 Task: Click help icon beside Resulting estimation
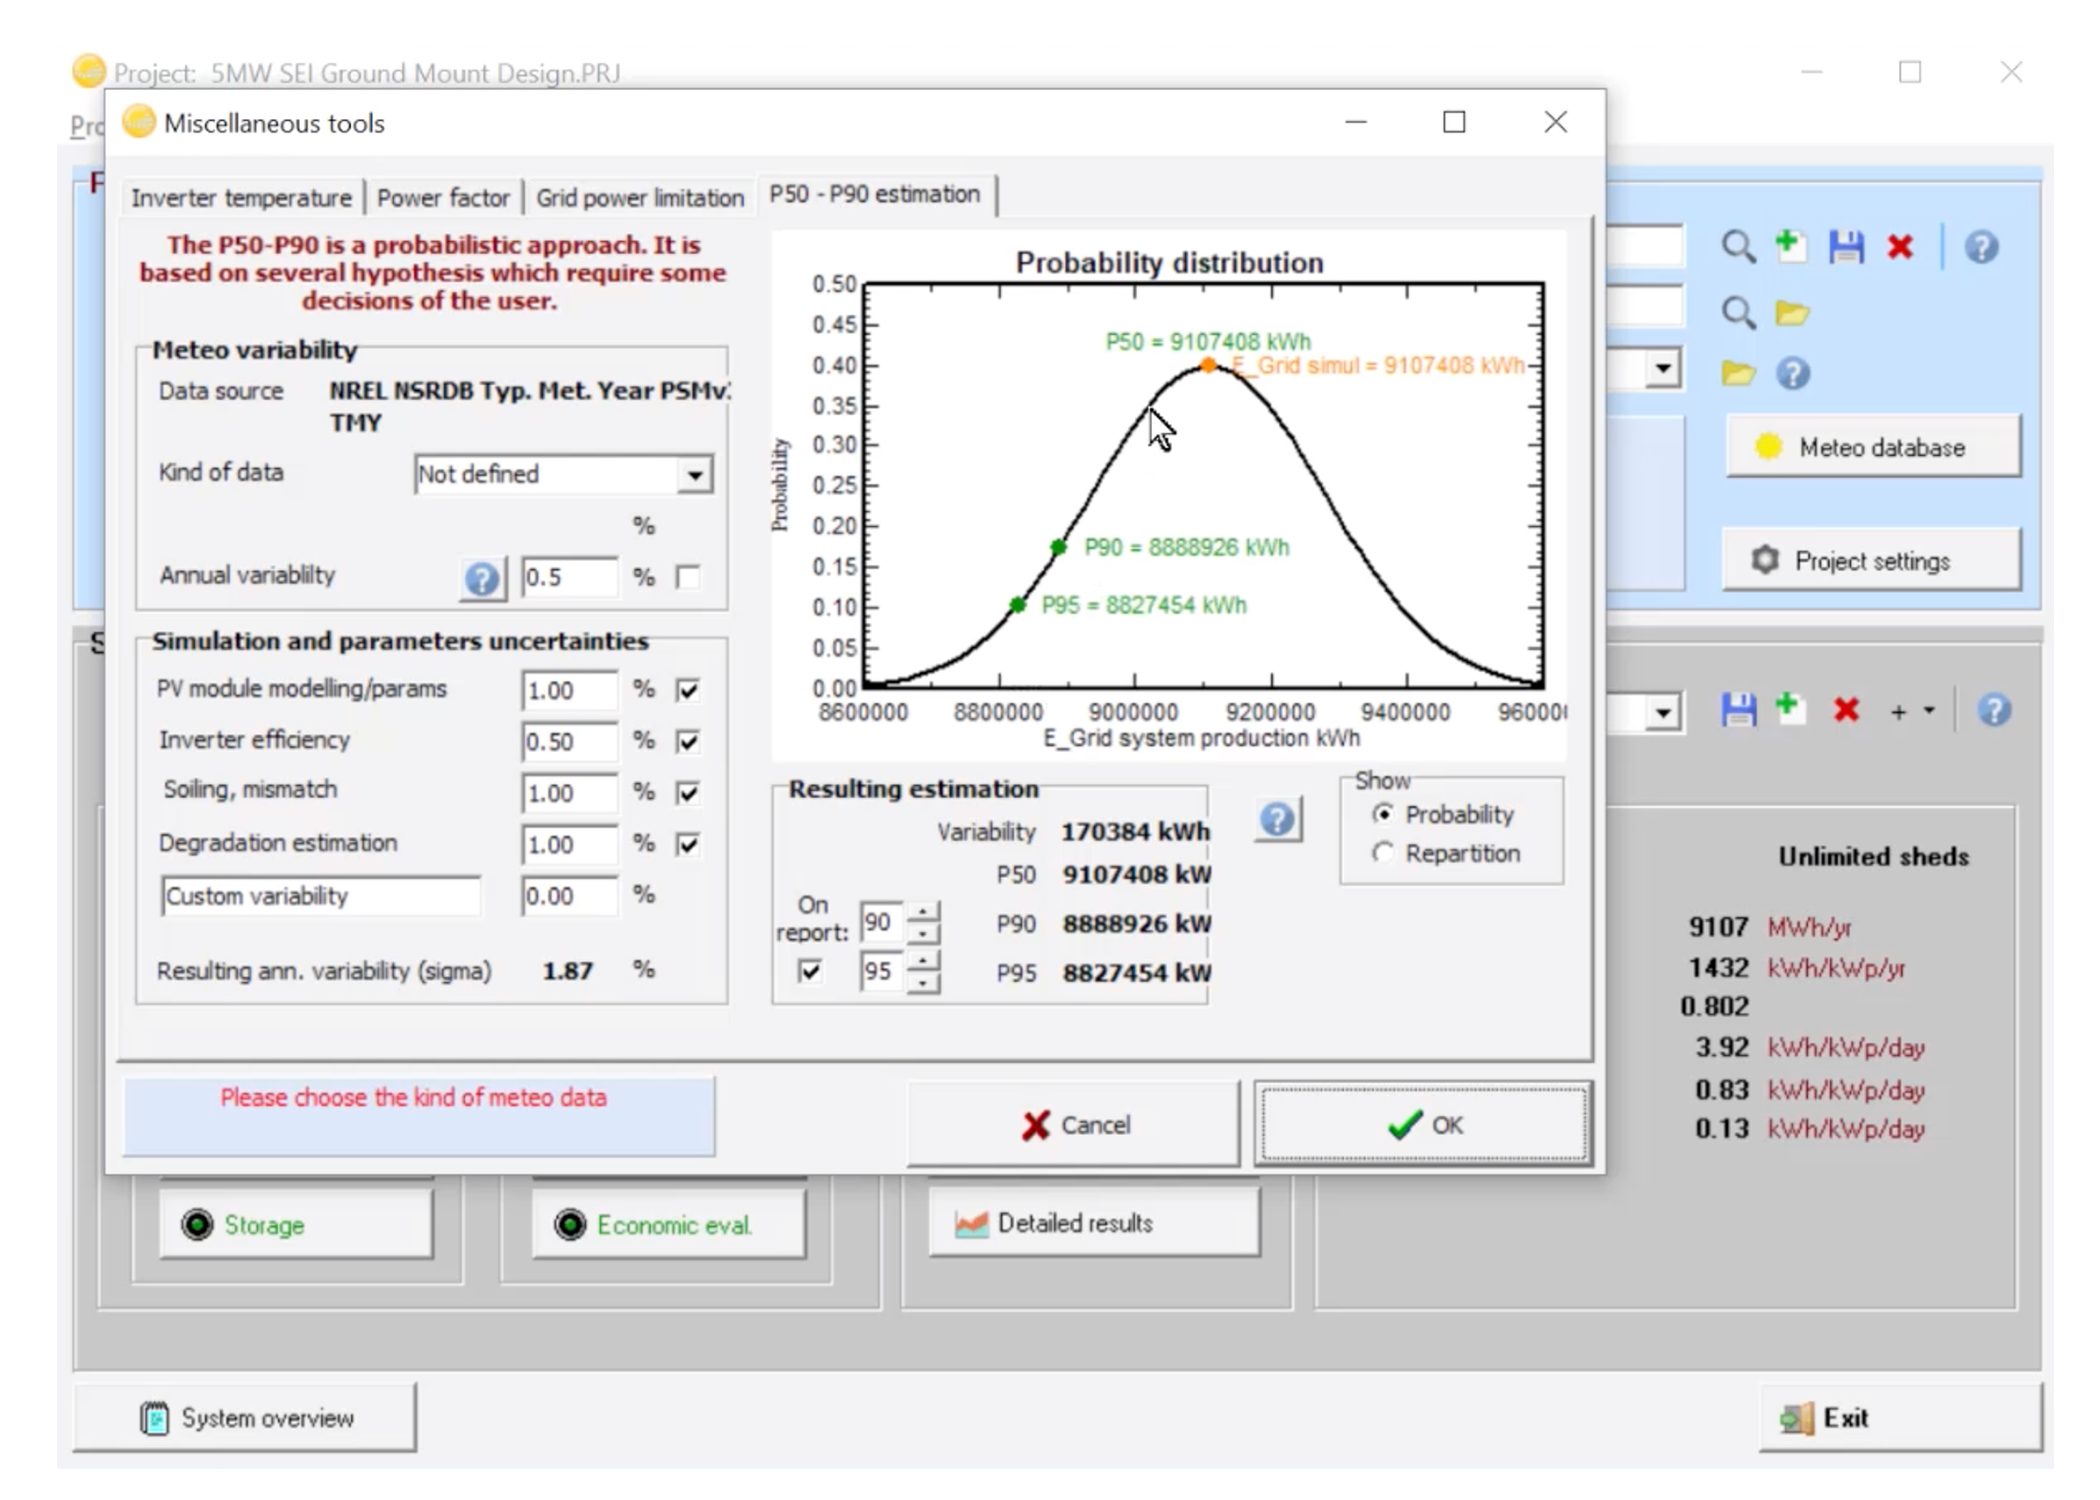(1277, 820)
